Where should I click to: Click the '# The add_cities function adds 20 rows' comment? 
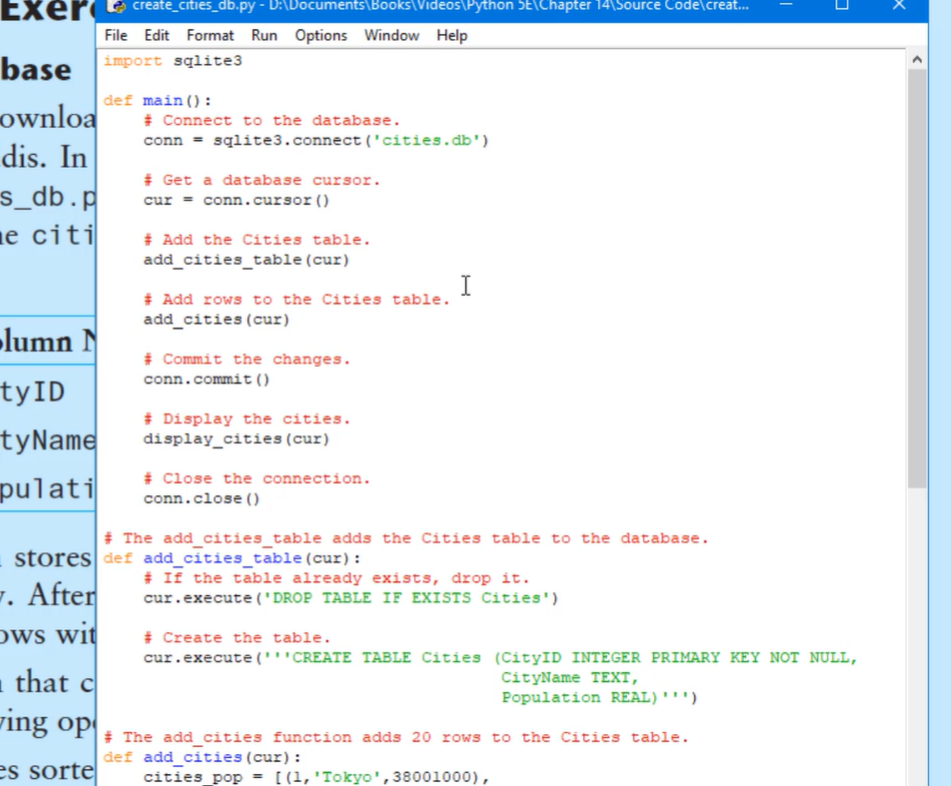click(x=396, y=737)
